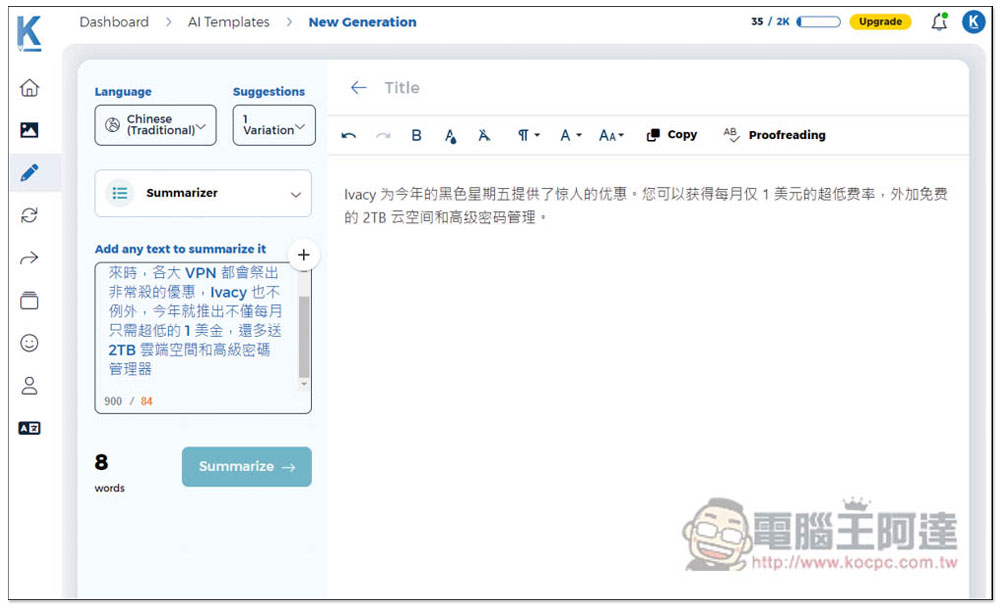This screenshot has width=1000, height=607.
Task: Copy the generated text
Action: pyautogui.click(x=672, y=135)
